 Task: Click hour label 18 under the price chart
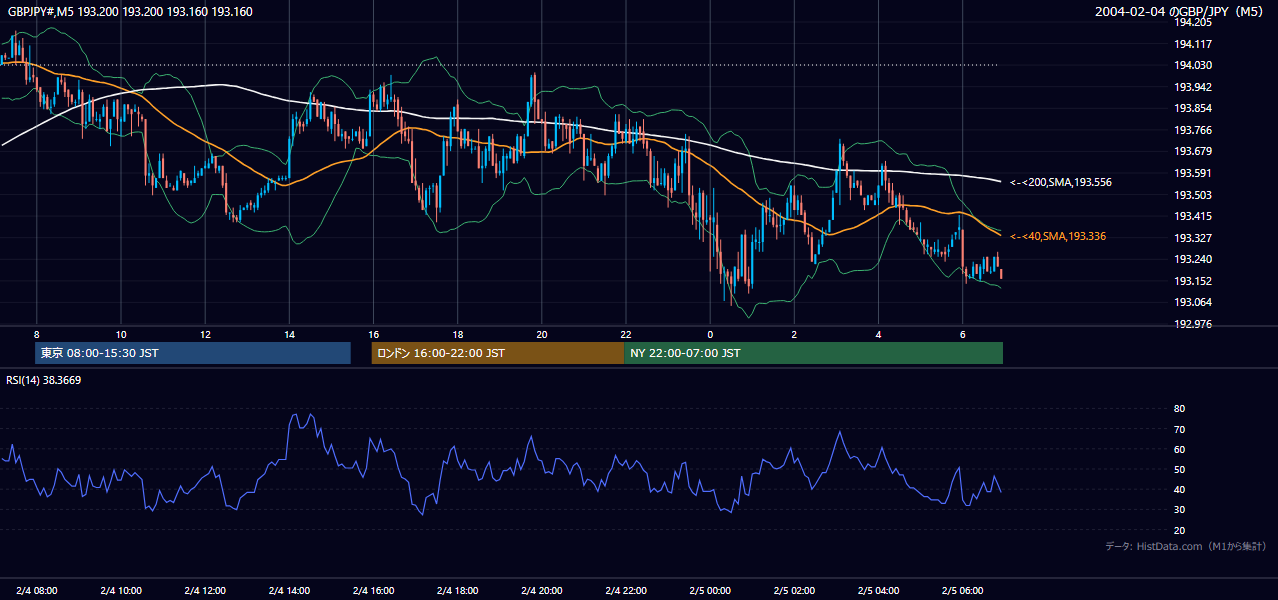point(457,334)
